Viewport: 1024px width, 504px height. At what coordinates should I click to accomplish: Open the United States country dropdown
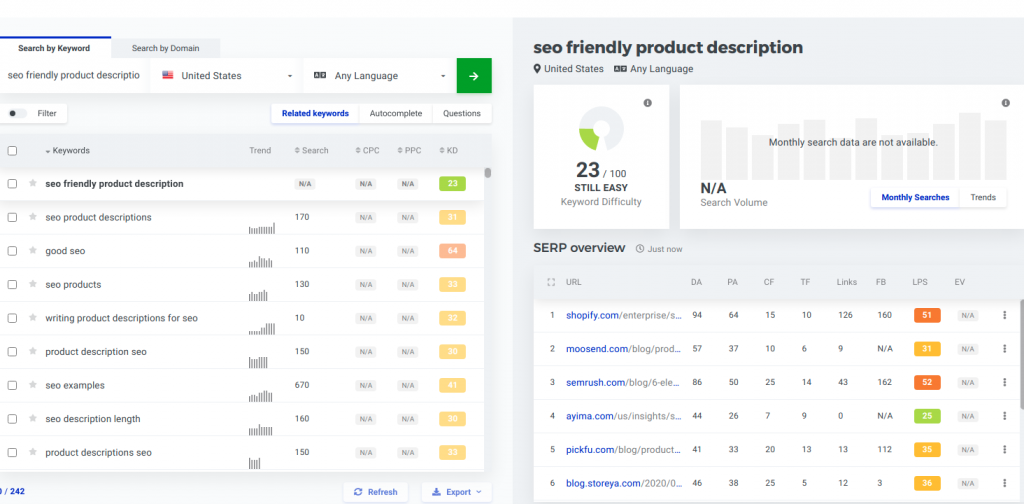(226, 76)
